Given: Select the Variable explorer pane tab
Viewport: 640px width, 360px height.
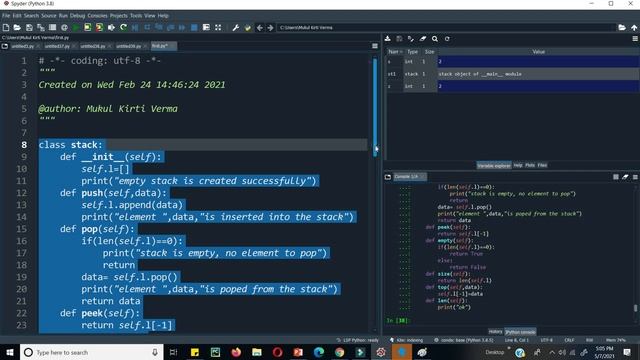Looking at the screenshot, I should point(494,165).
